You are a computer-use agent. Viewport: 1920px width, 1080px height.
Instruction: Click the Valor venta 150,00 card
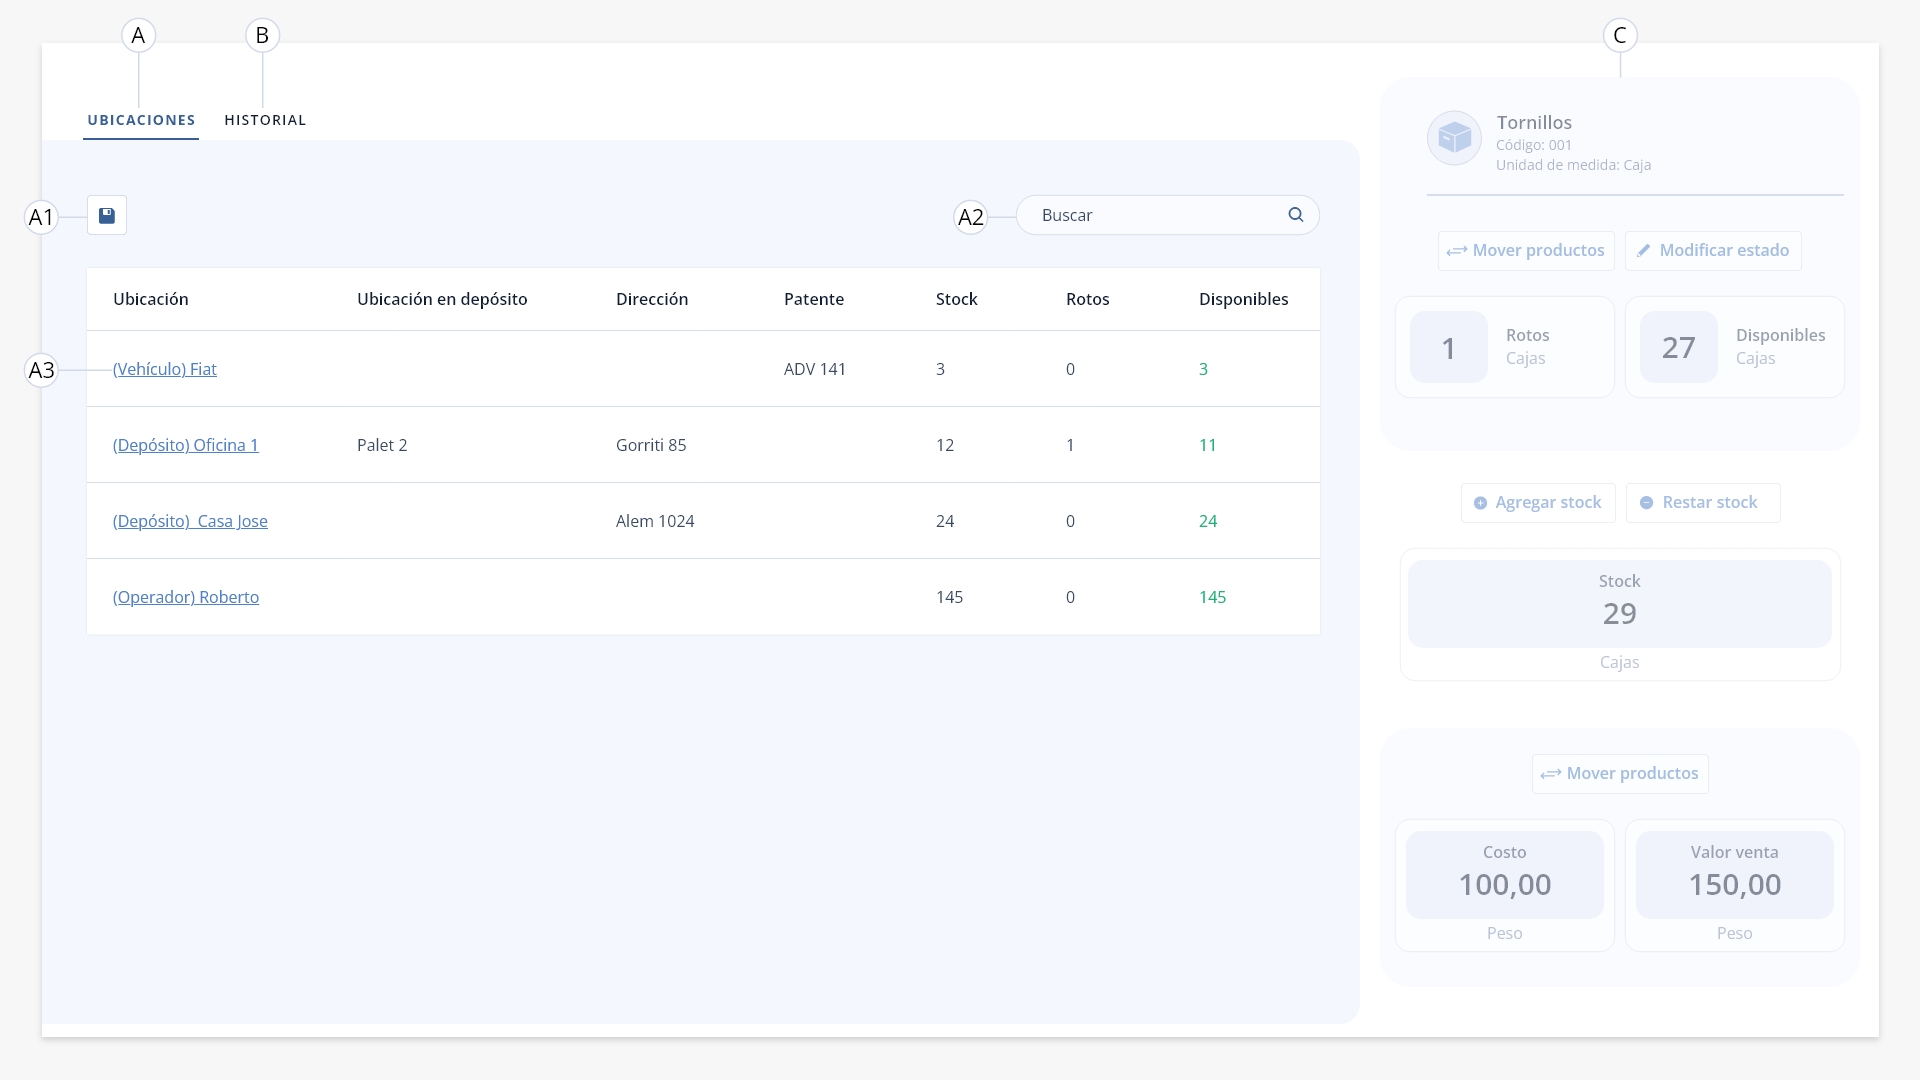[x=1734, y=886]
